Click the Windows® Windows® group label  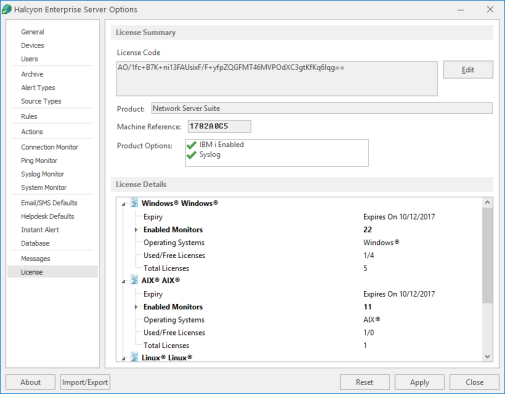pyautogui.click(x=180, y=203)
